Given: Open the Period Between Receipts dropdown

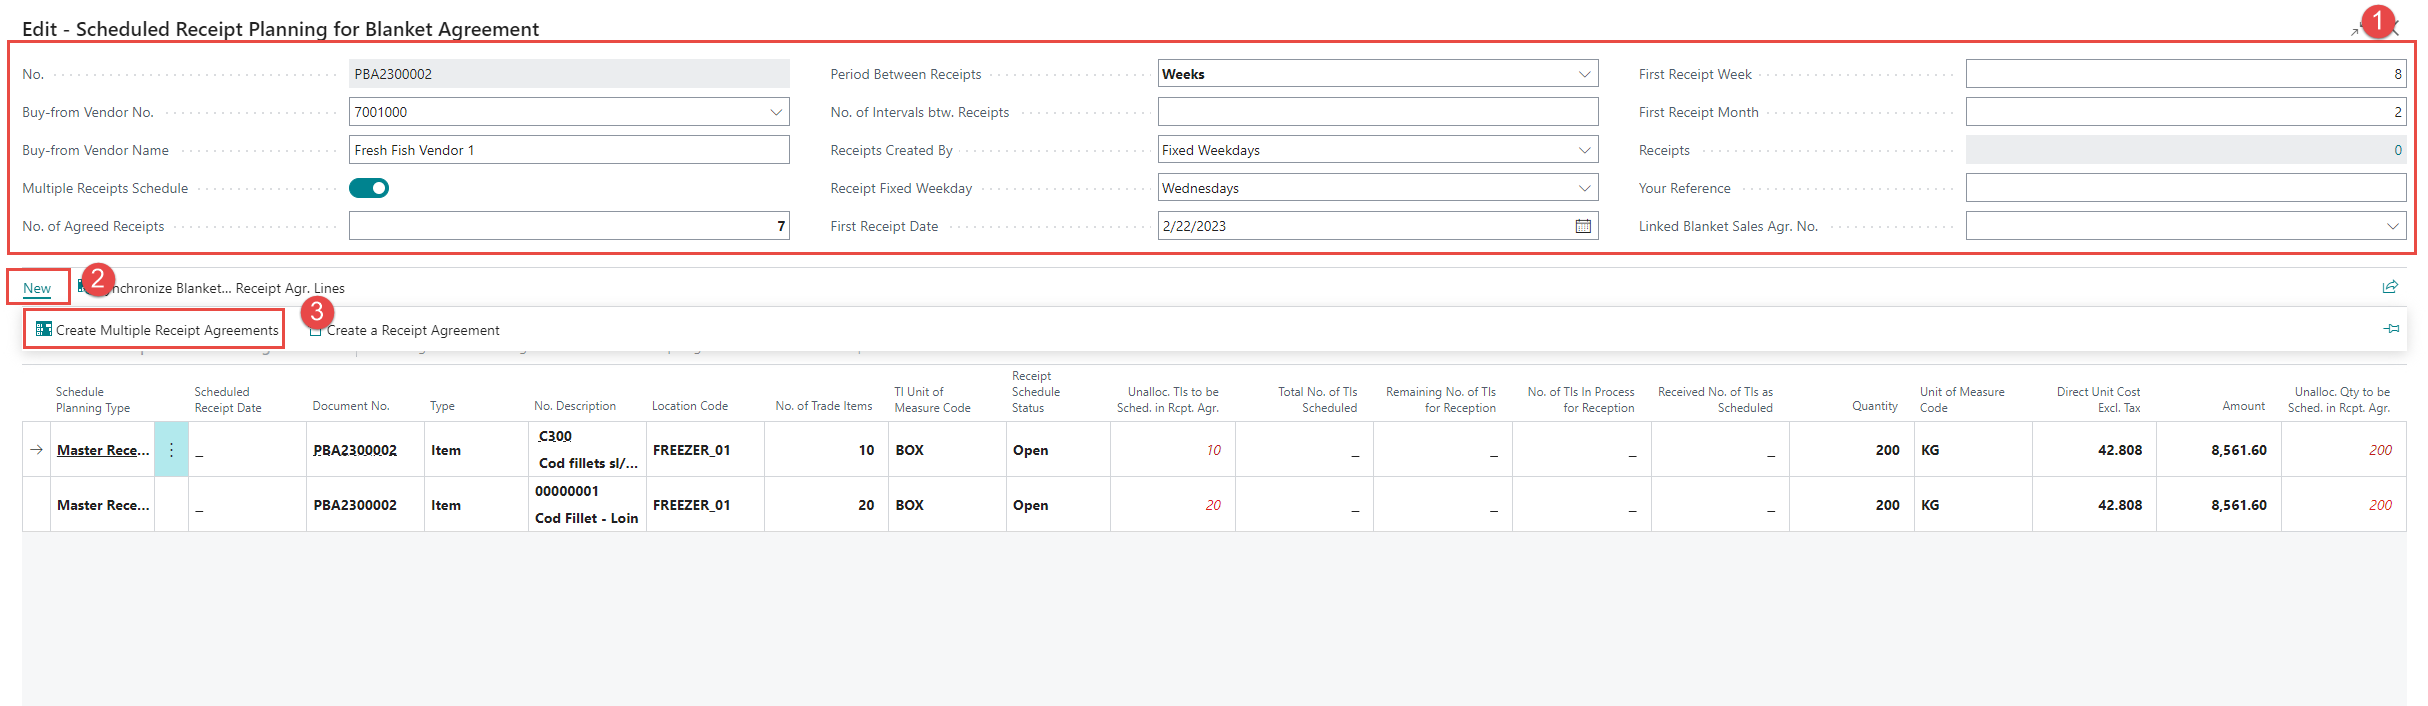Looking at the screenshot, I should [x=1584, y=74].
